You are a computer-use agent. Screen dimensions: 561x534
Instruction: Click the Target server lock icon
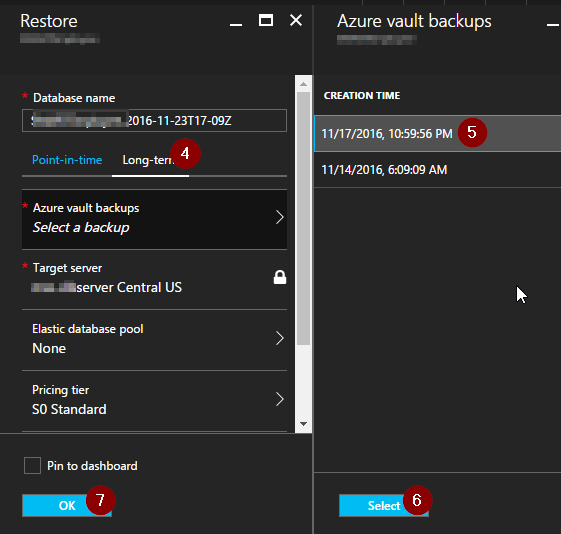280,277
